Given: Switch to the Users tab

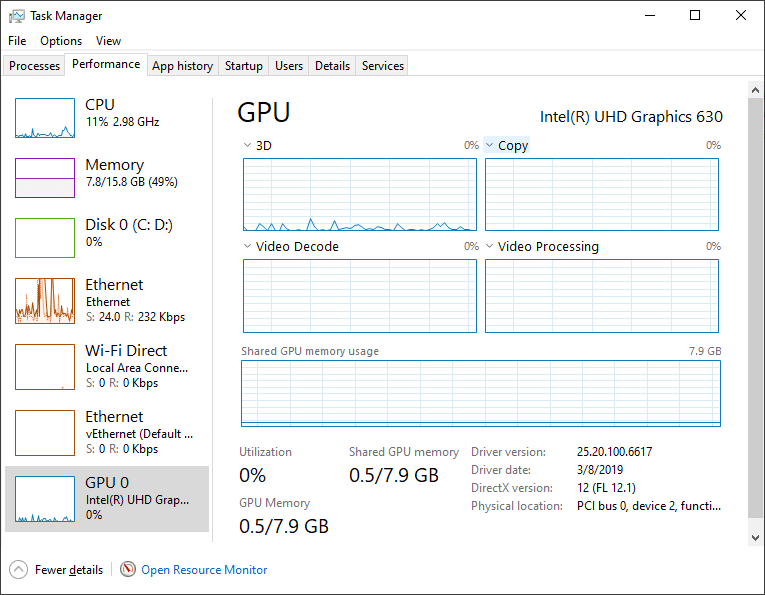Looking at the screenshot, I should (x=289, y=66).
